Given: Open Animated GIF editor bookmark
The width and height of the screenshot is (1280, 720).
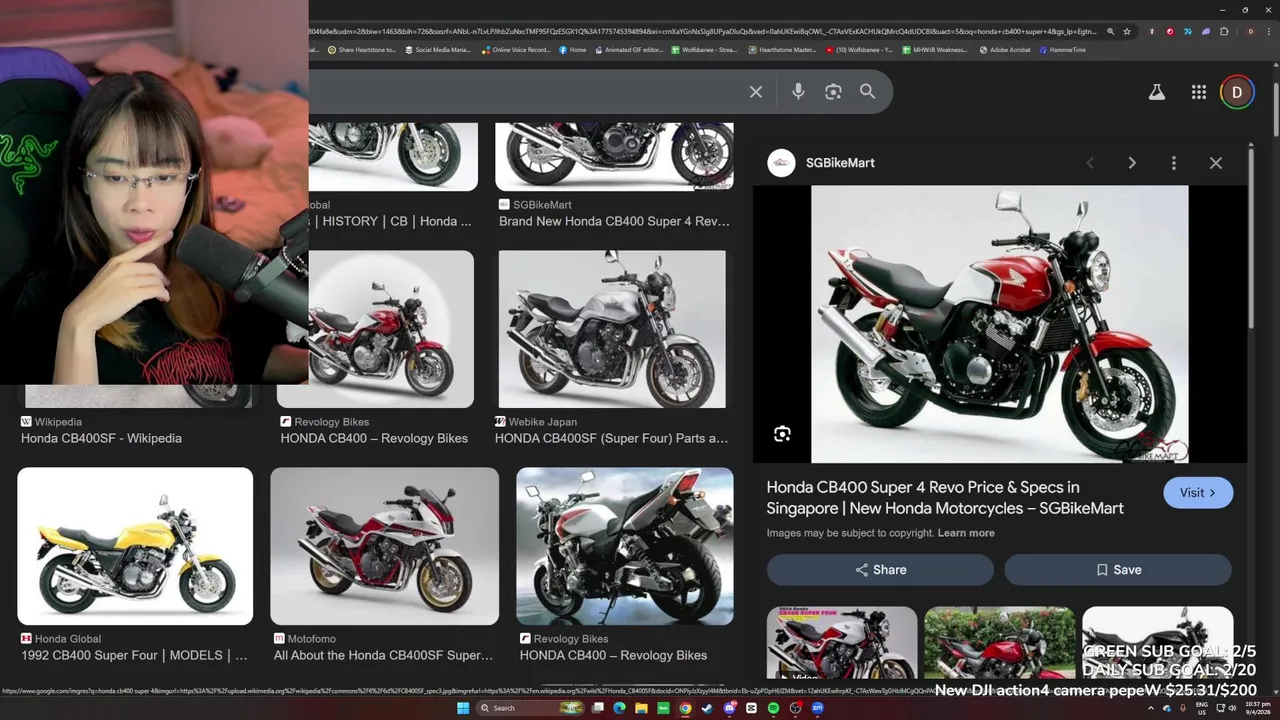Looking at the screenshot, I should coord(628,50).
